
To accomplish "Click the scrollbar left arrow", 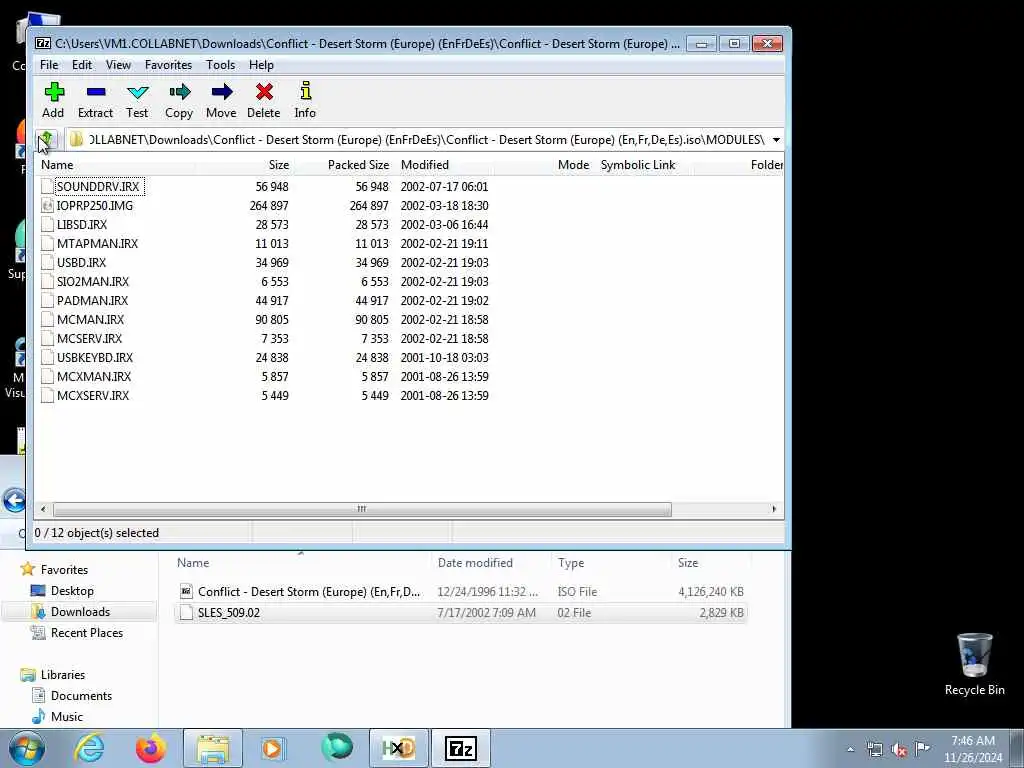I will click(43, 509).
